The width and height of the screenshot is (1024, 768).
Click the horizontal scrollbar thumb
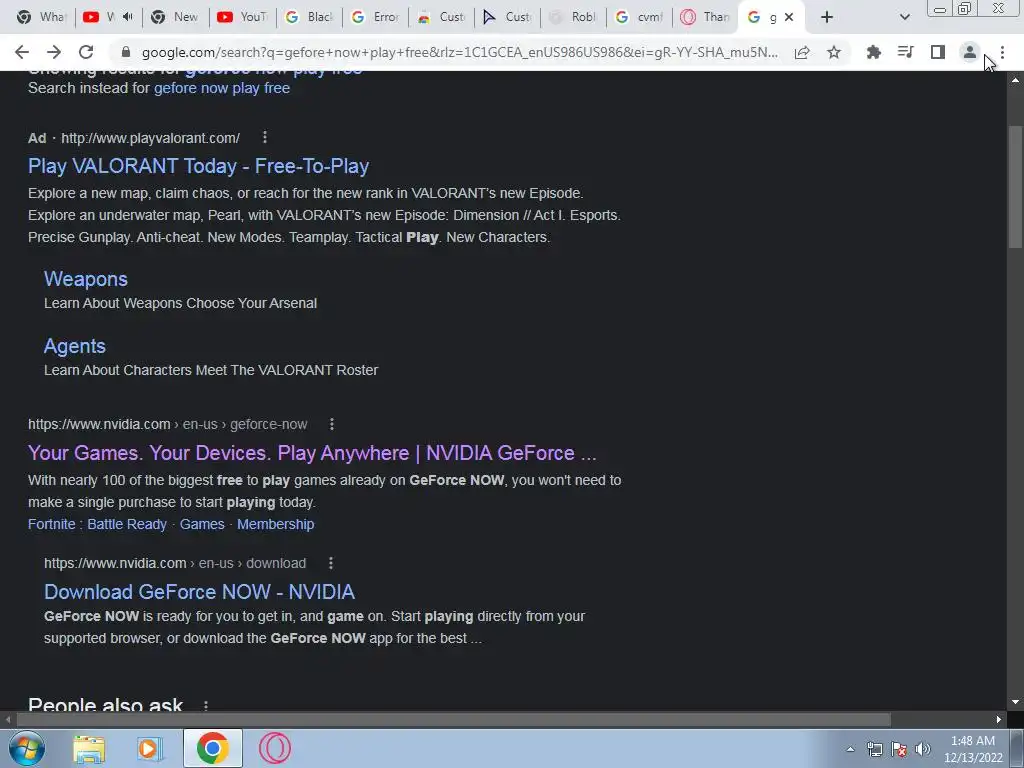(x=453, y=720)
